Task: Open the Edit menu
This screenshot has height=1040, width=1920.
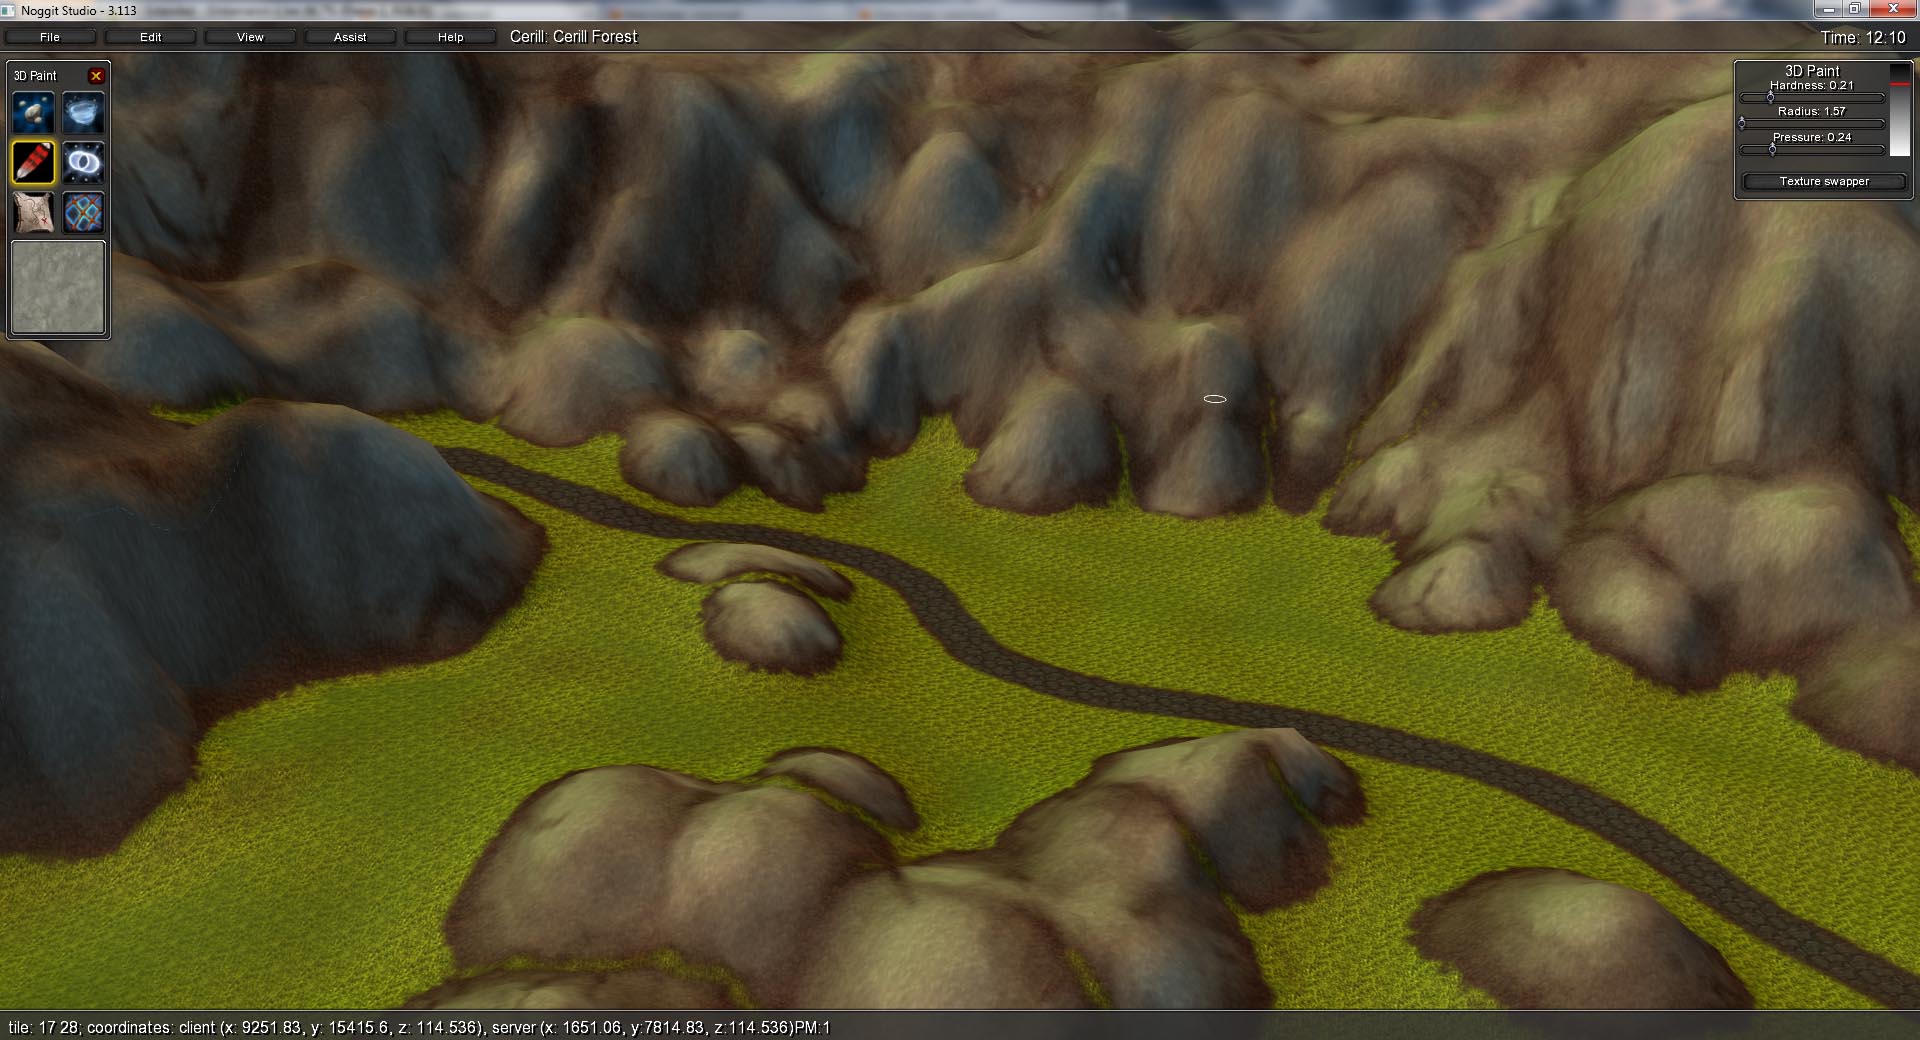Action: click(151, 37)
